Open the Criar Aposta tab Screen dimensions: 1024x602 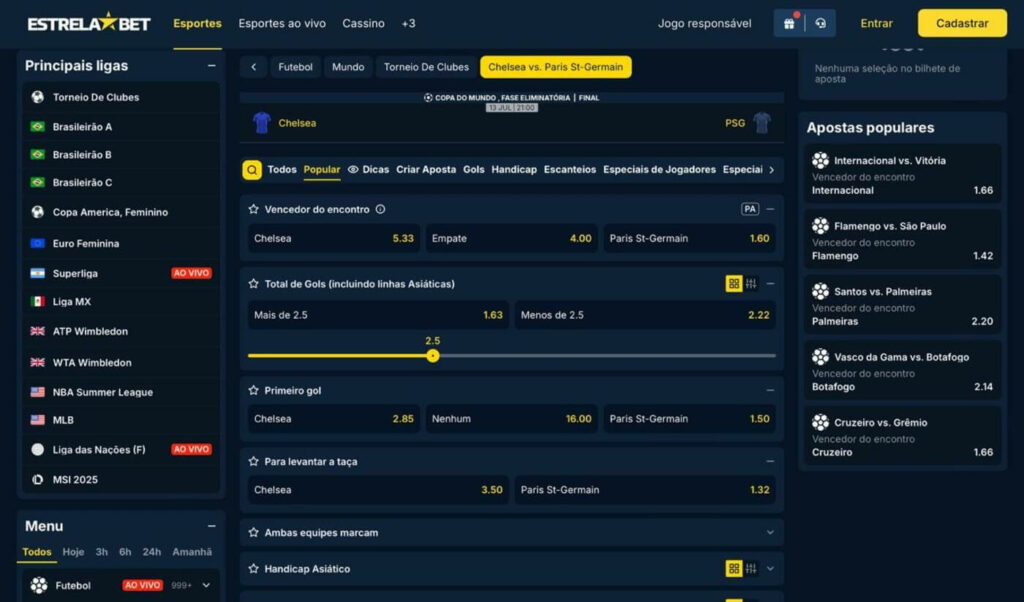point(426,170)
